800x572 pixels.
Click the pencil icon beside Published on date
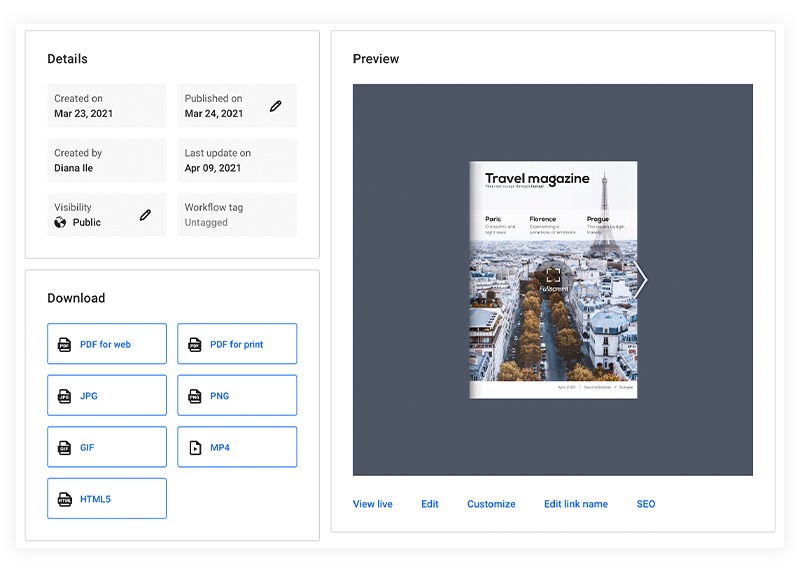[x=276, y=106]
